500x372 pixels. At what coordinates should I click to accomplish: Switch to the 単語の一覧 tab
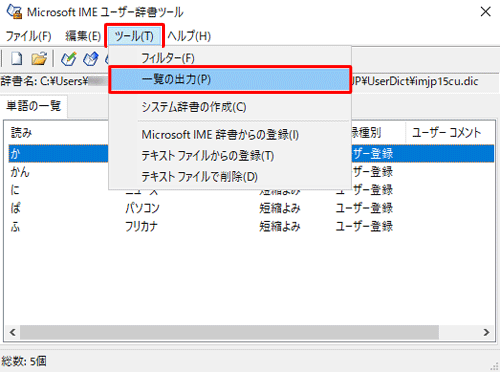tap(34, 106)
